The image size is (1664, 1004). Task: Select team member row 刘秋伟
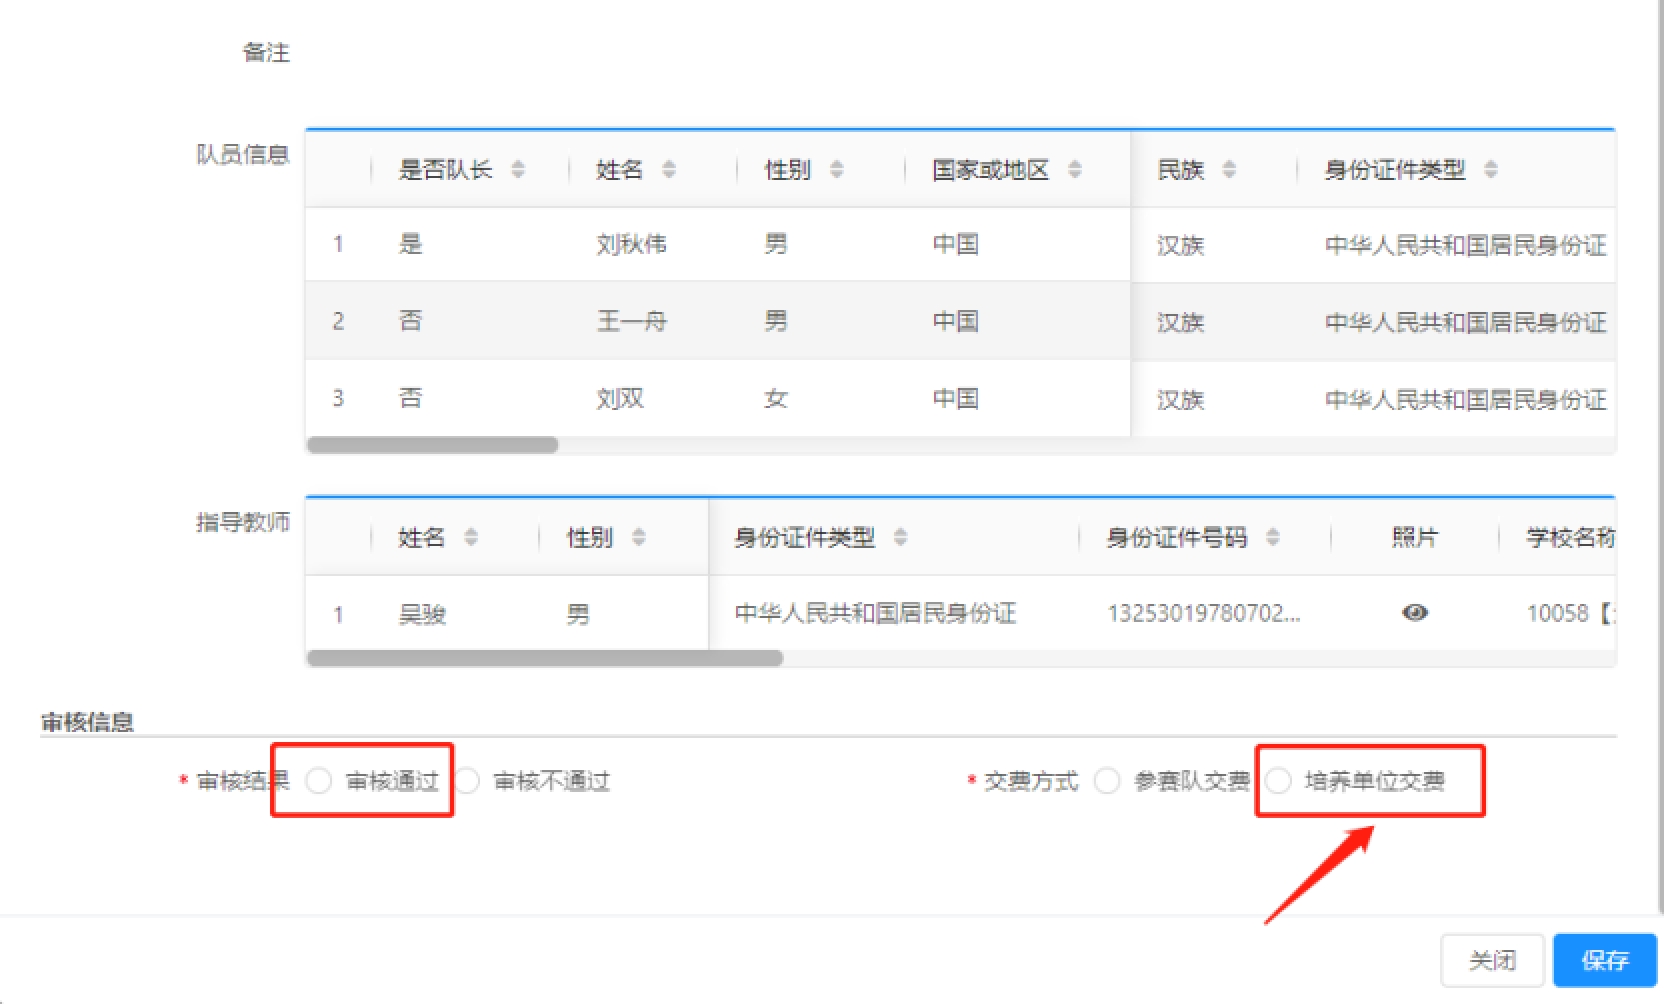[x=631, y=244]
